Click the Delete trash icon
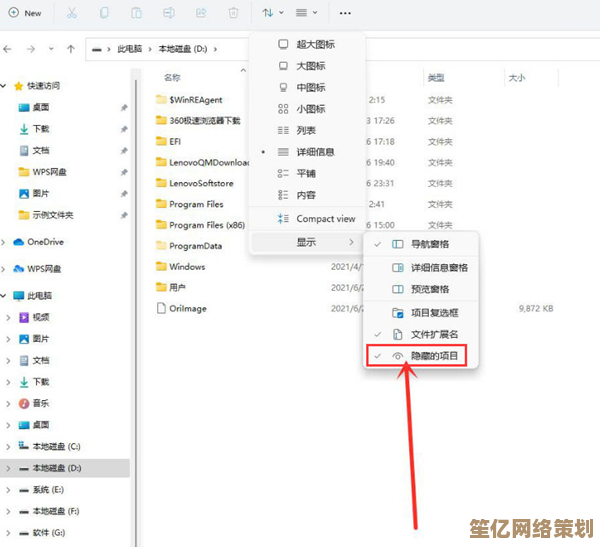 pos(233,13)
